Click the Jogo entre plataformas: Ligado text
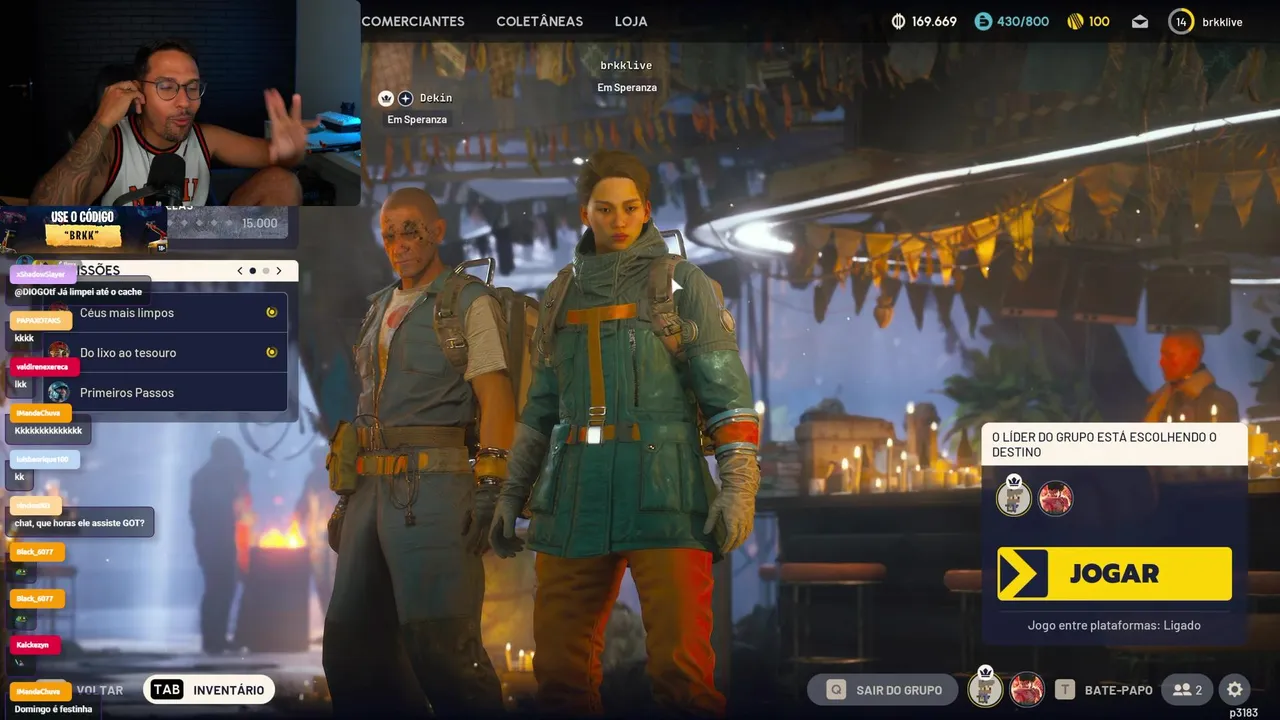 point(1114,625)
